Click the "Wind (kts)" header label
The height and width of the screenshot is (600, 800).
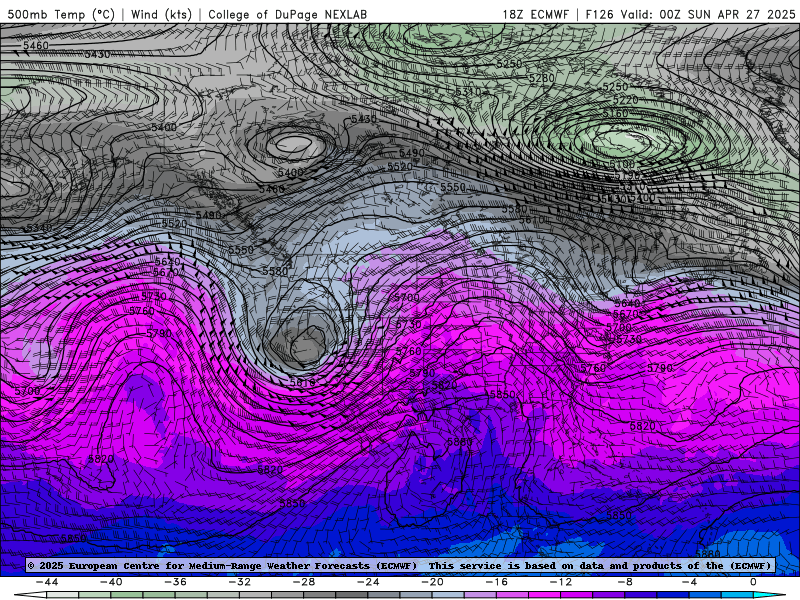[x=161, y=14]
